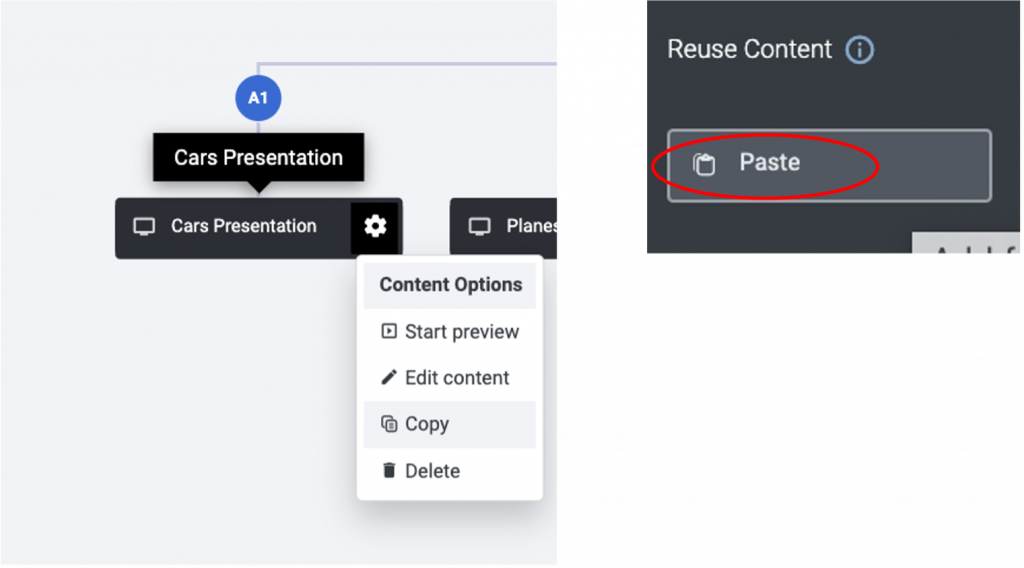The height and width of the screenshot is (568, 1024).
Task: Click the Reuse Content info icon
Action: pyautogui.click(x=859, y=50)
